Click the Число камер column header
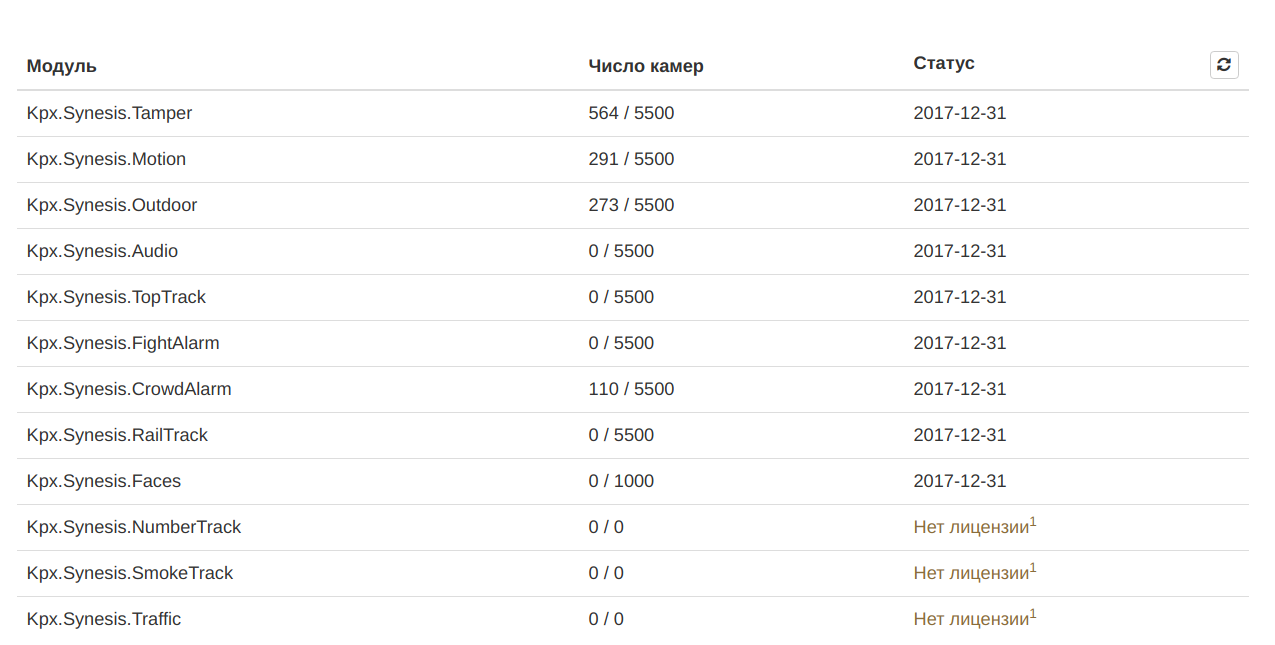Image resolution: width=1275 pixels, height=645 pixels. 646,66
